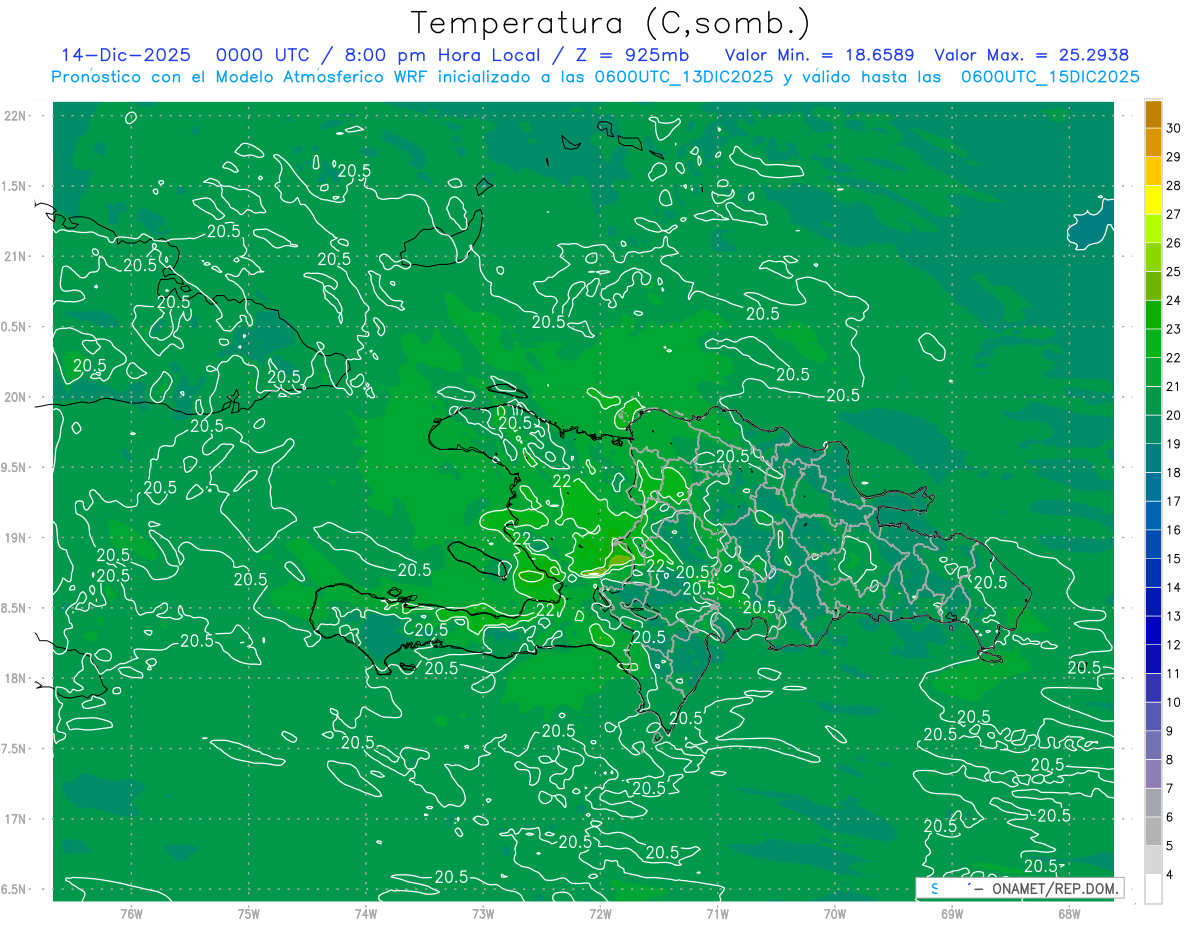Click the legend value "30"
This screenshot has height=927, width=1200.
pos(1174,128)
